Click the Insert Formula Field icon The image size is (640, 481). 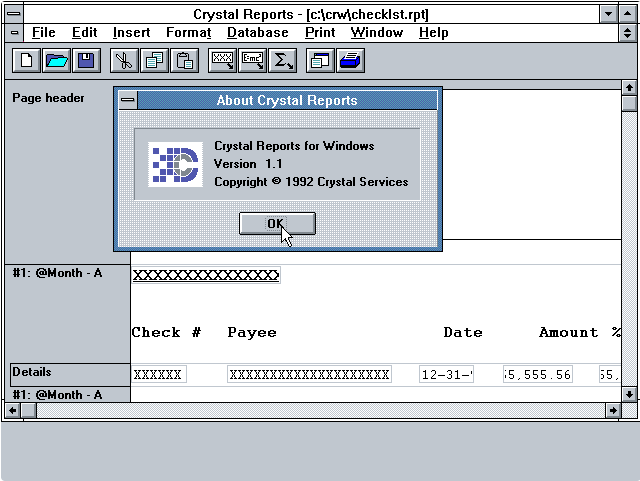point(252,61)
